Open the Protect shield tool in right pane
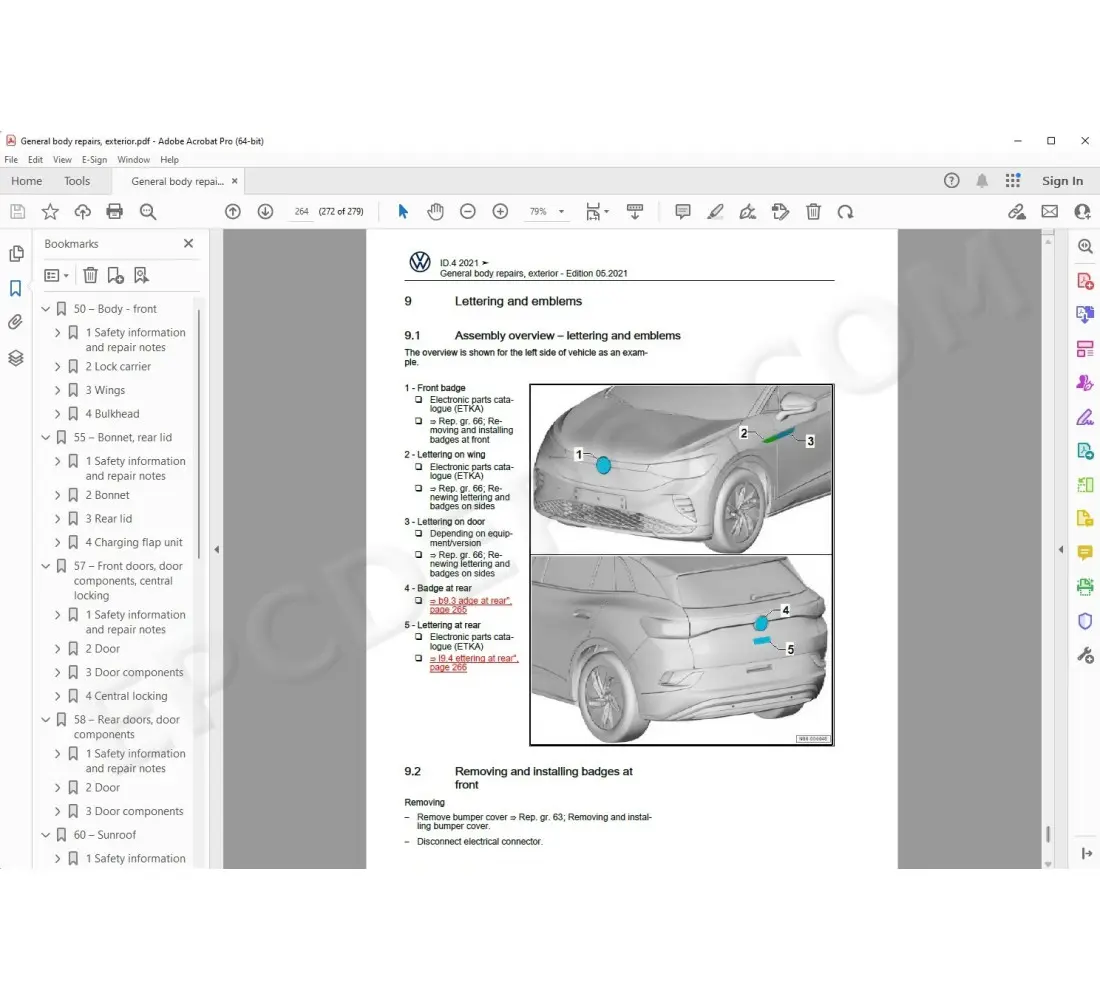Viewport: 1100px width, 1000px height. (1085, 621)
